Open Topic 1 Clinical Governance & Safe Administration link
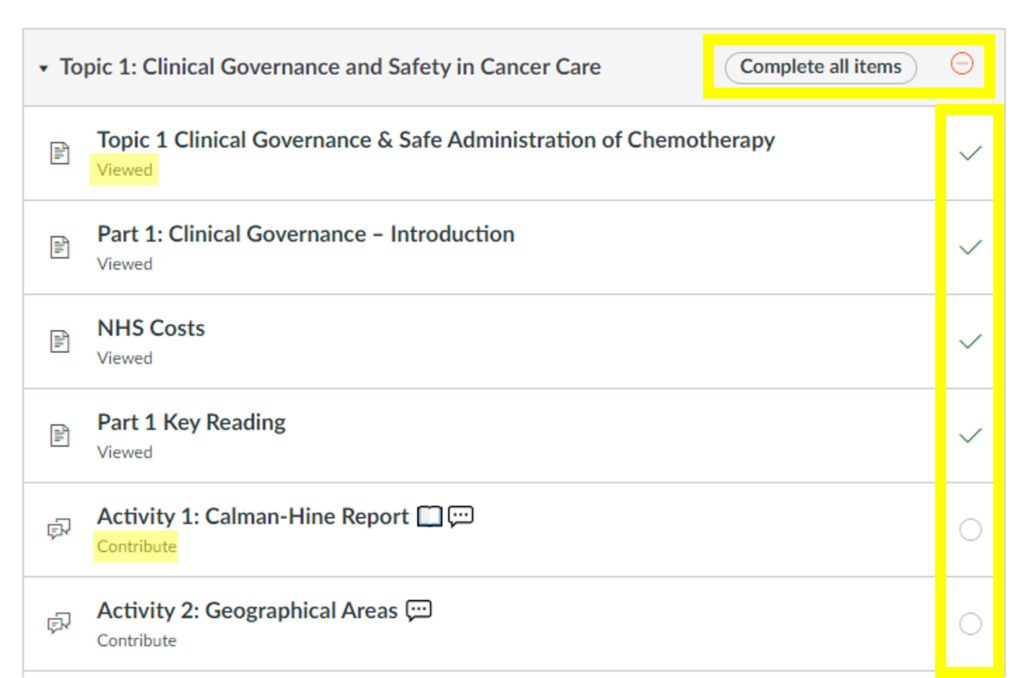 point(435,140)
